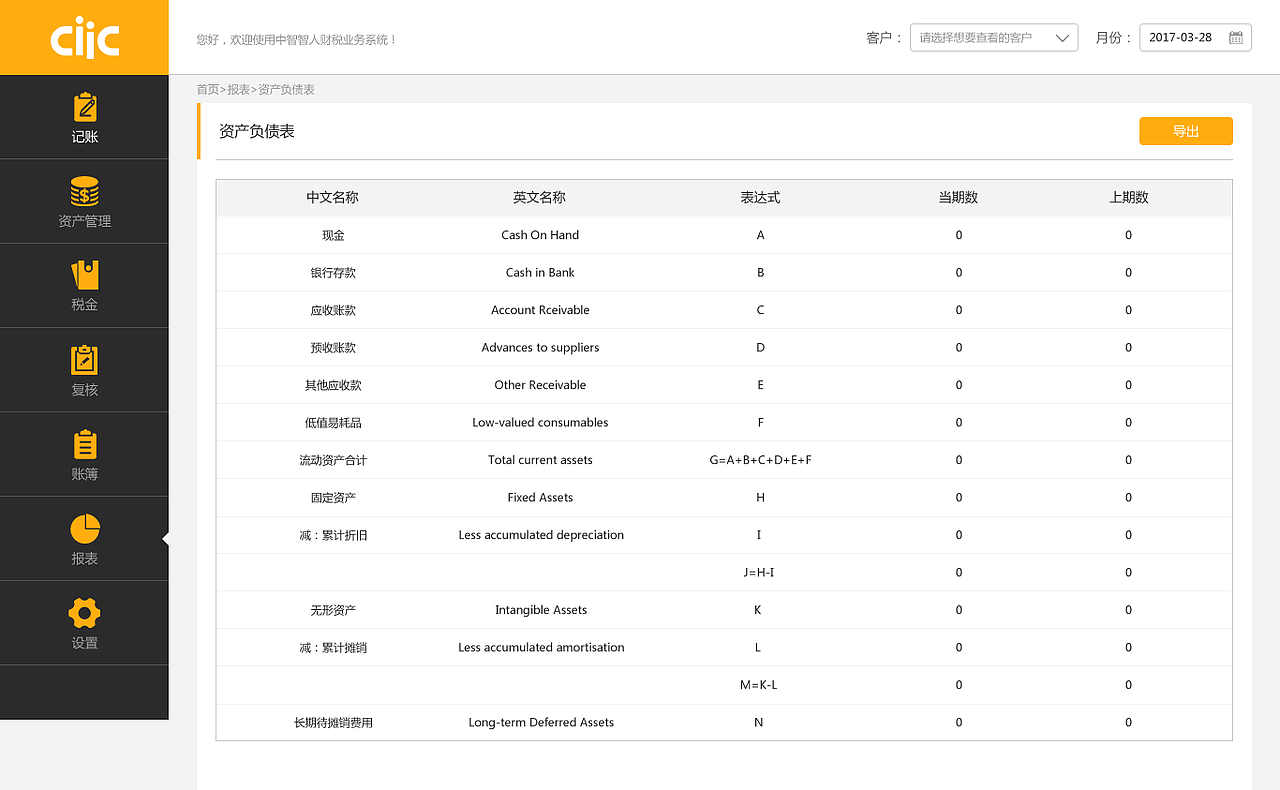Image resolution: width=1280 pixels, height=790 pixels.
Task: Open 资产管理 coin stack icon
Action: (84, 191)
